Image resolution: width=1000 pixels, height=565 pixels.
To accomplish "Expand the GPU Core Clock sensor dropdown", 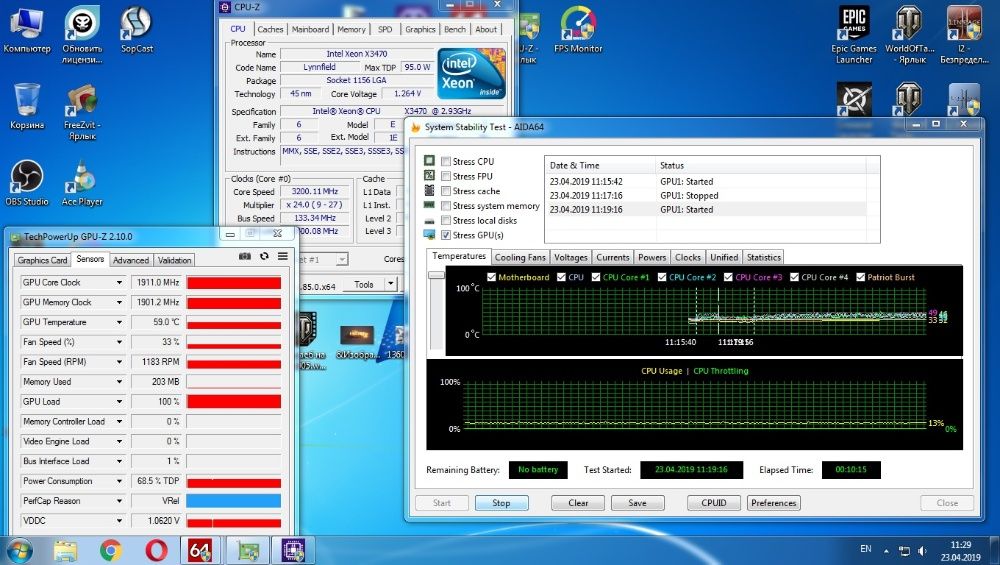I will 119,282.
